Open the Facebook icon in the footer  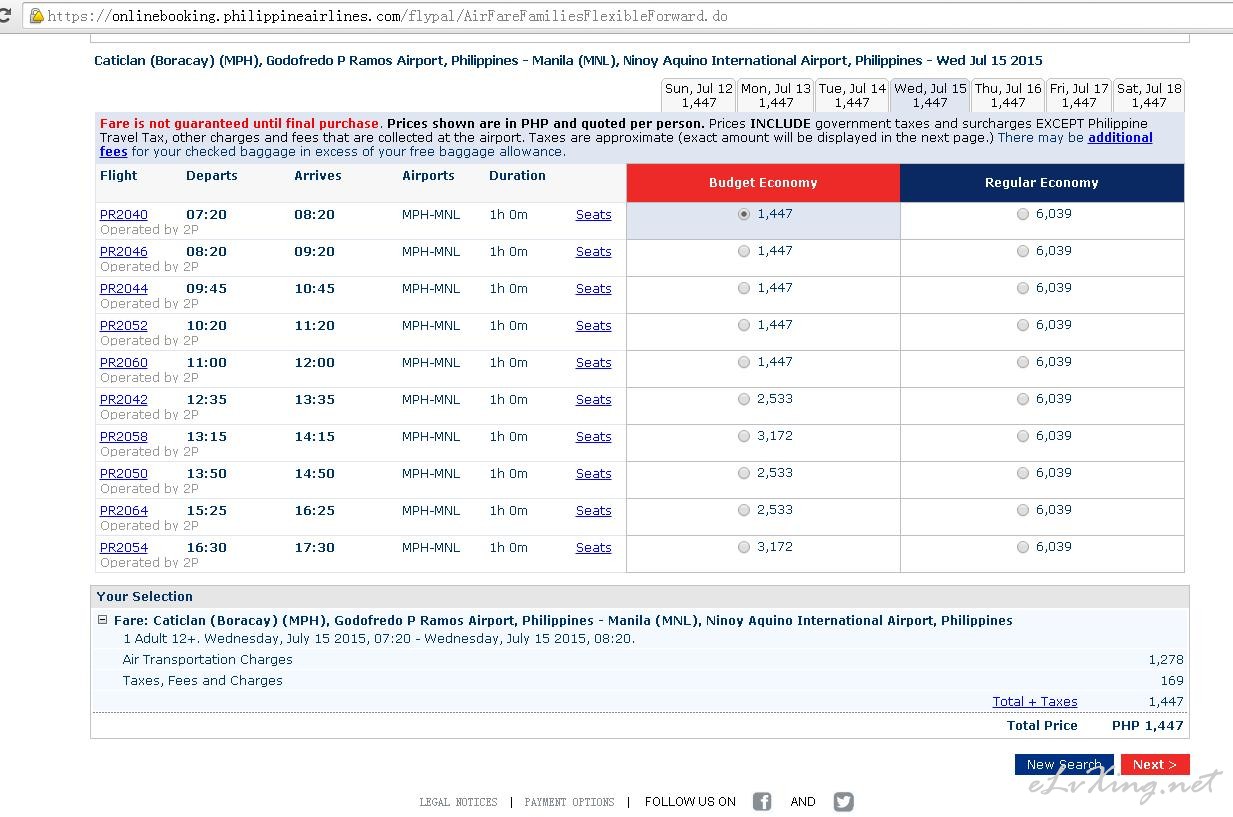762,802
